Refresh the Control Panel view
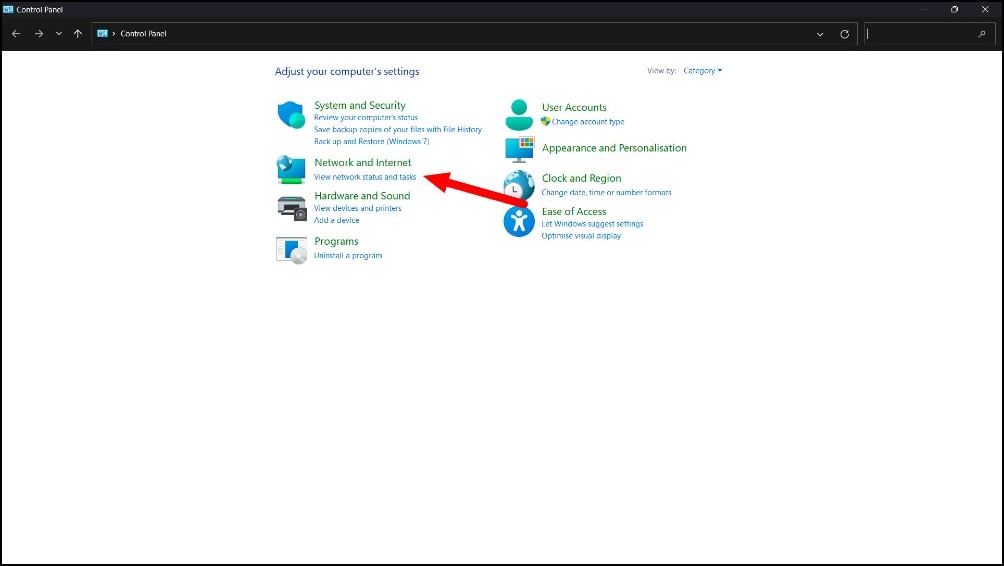Viewport: 1004px width, 566px height. tap(845, 34)
